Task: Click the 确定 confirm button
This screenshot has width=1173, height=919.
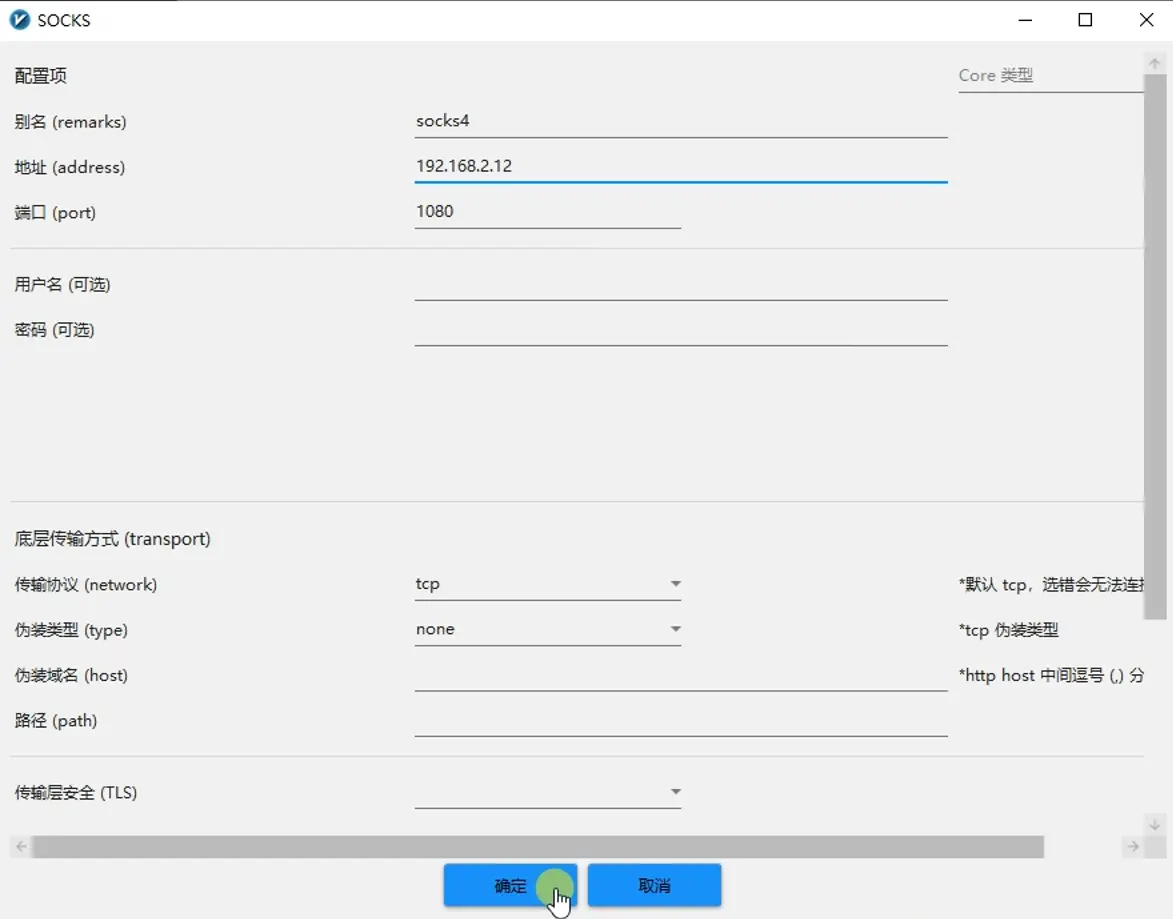Action: coord(510,885)
